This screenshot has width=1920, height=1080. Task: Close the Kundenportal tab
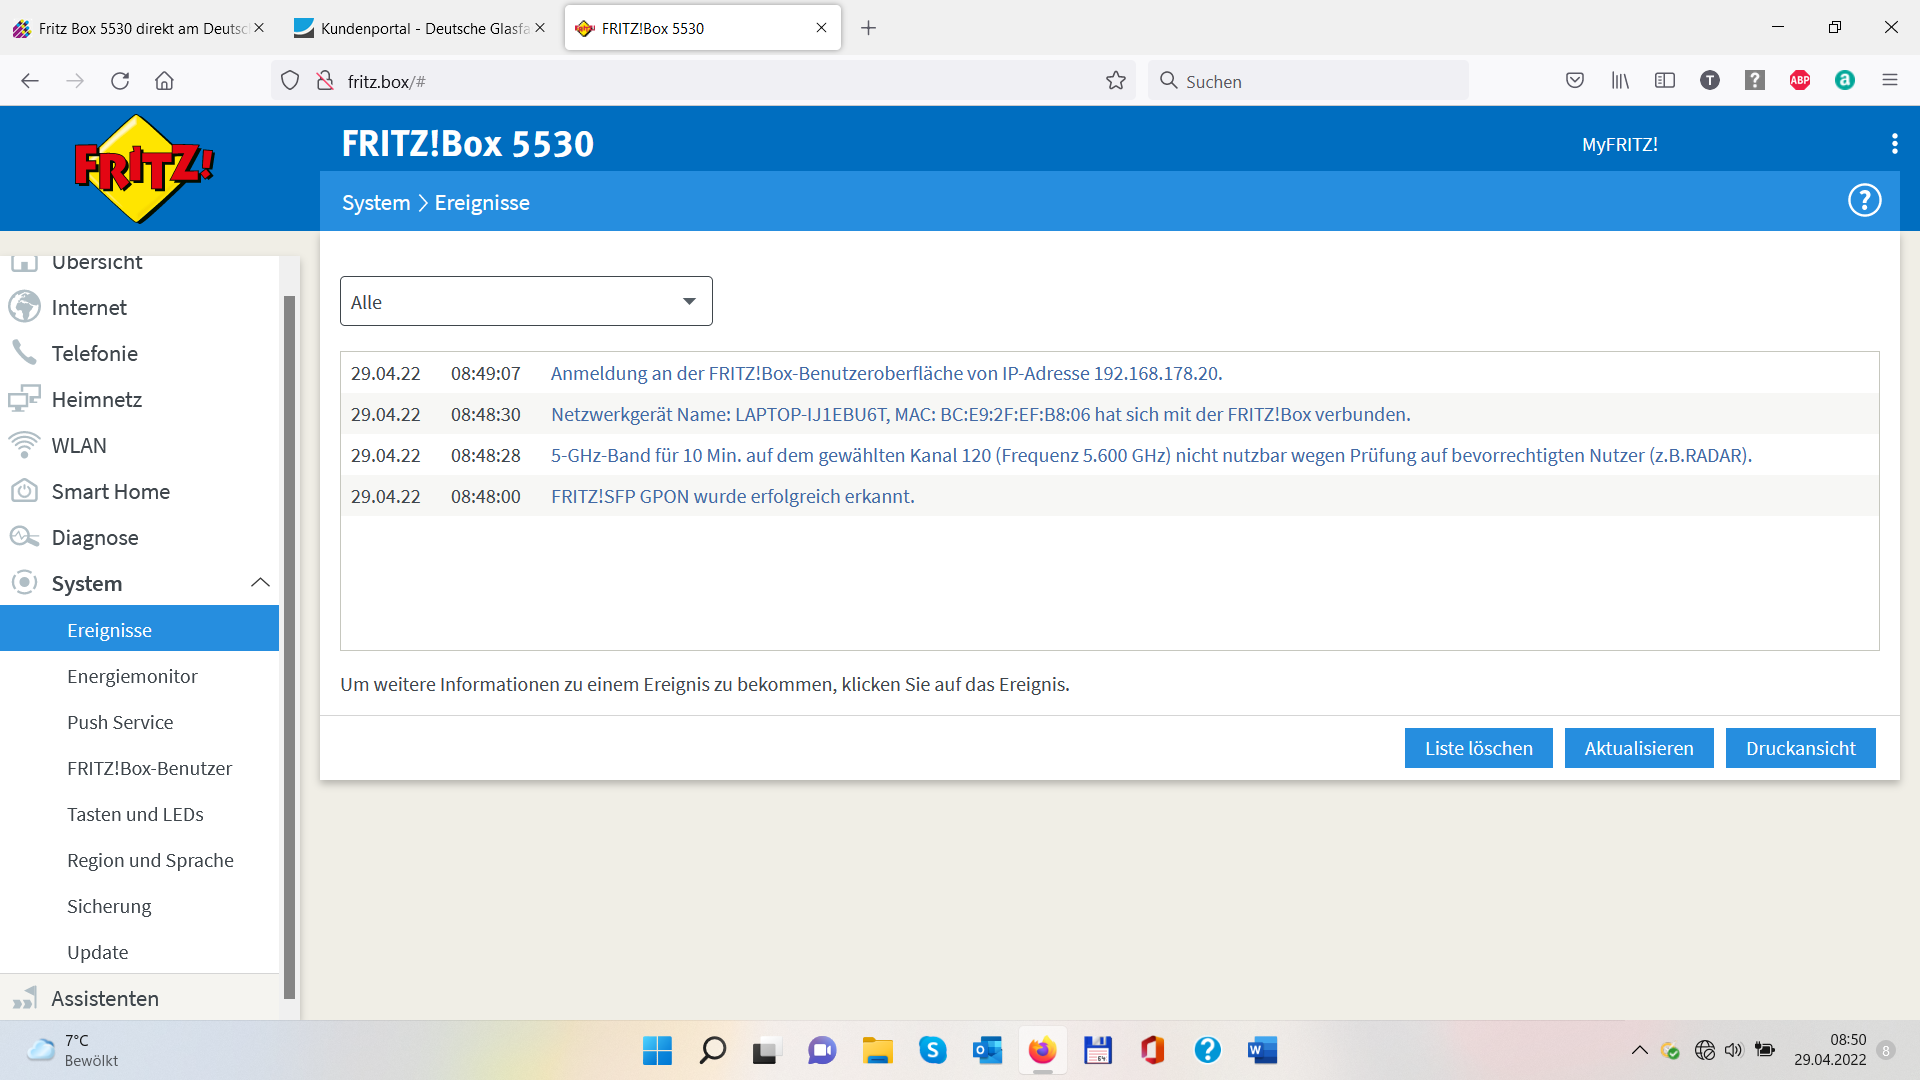click(x=540, y=28)
